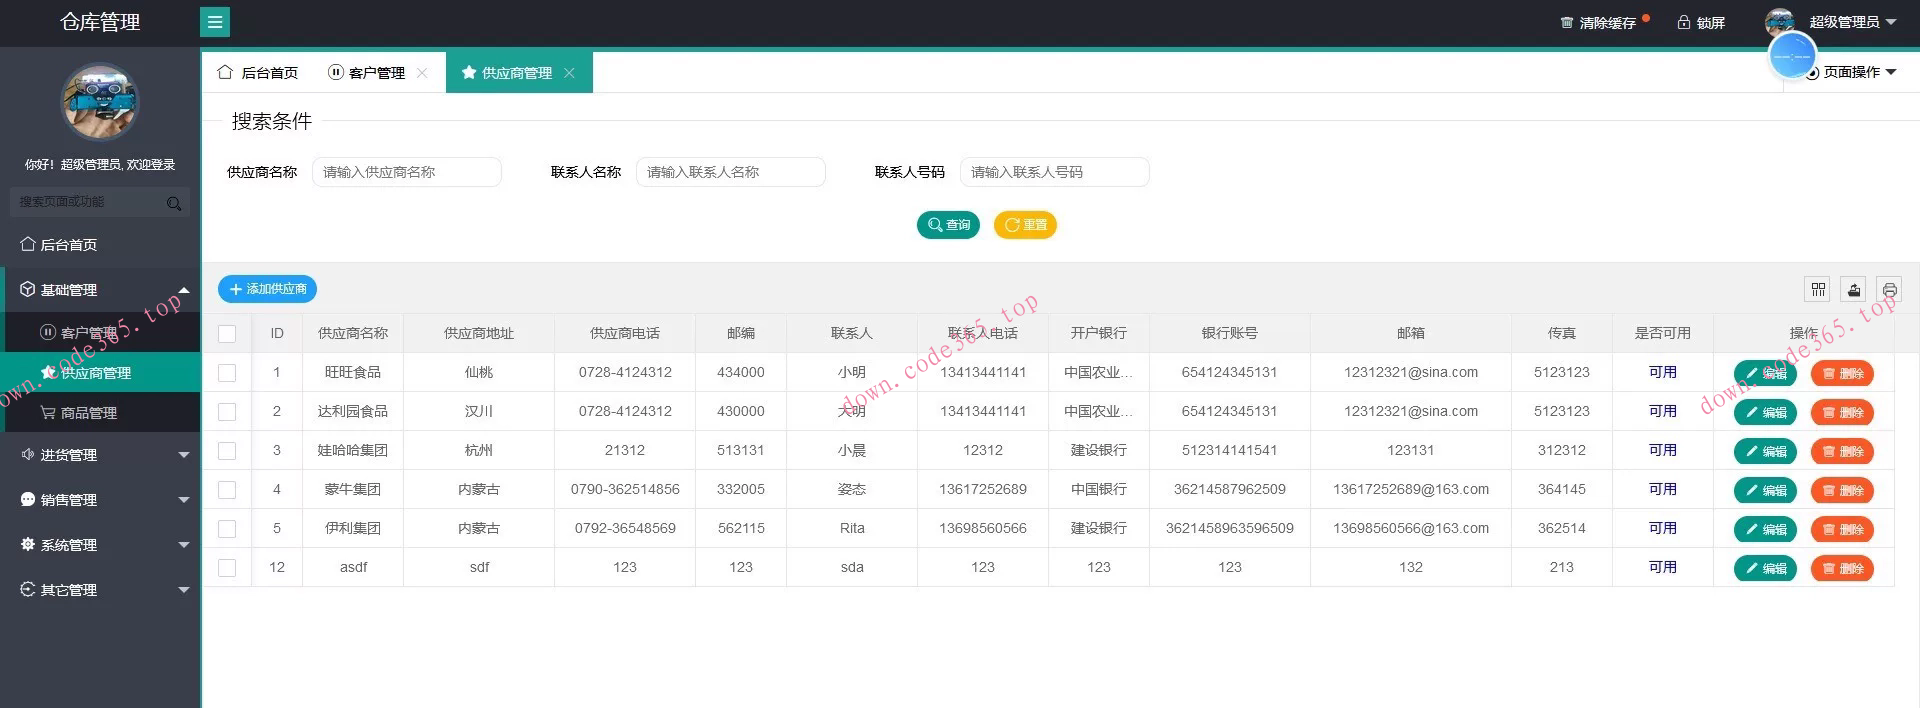This screenshot has width=1920, height=708.
Task: Delete supplier 伊利集团
Action: [1842, 530]
